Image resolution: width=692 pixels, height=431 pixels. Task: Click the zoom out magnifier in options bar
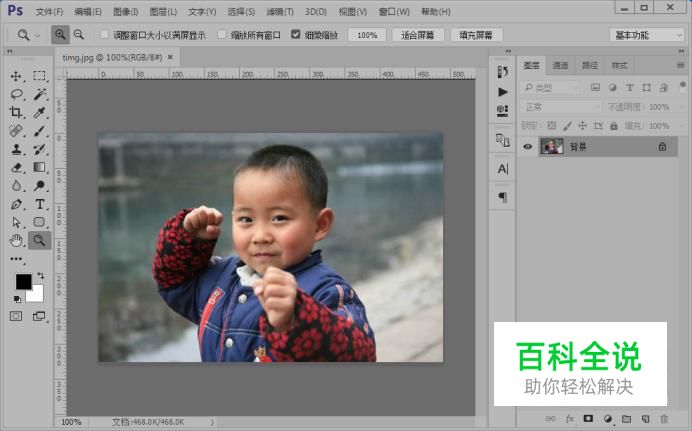pos(79,34)
